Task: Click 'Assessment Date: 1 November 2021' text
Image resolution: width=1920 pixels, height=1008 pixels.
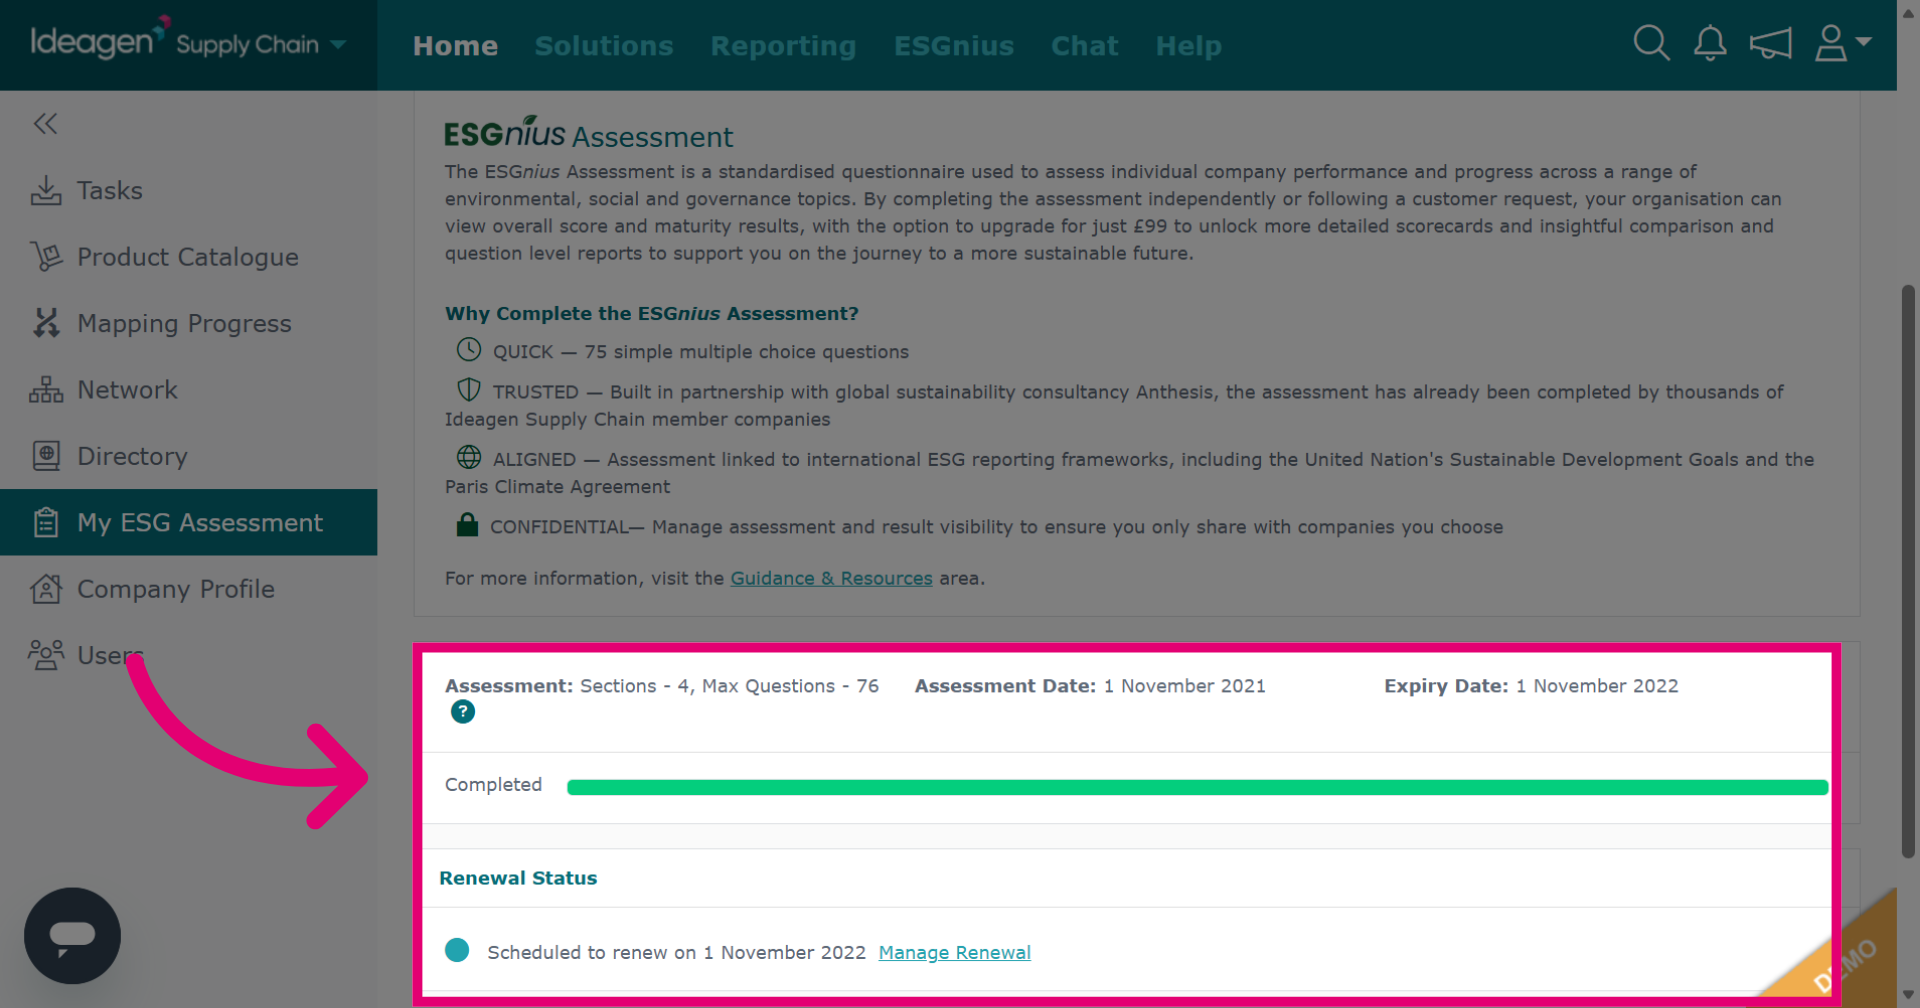Action: [1090, 686]
